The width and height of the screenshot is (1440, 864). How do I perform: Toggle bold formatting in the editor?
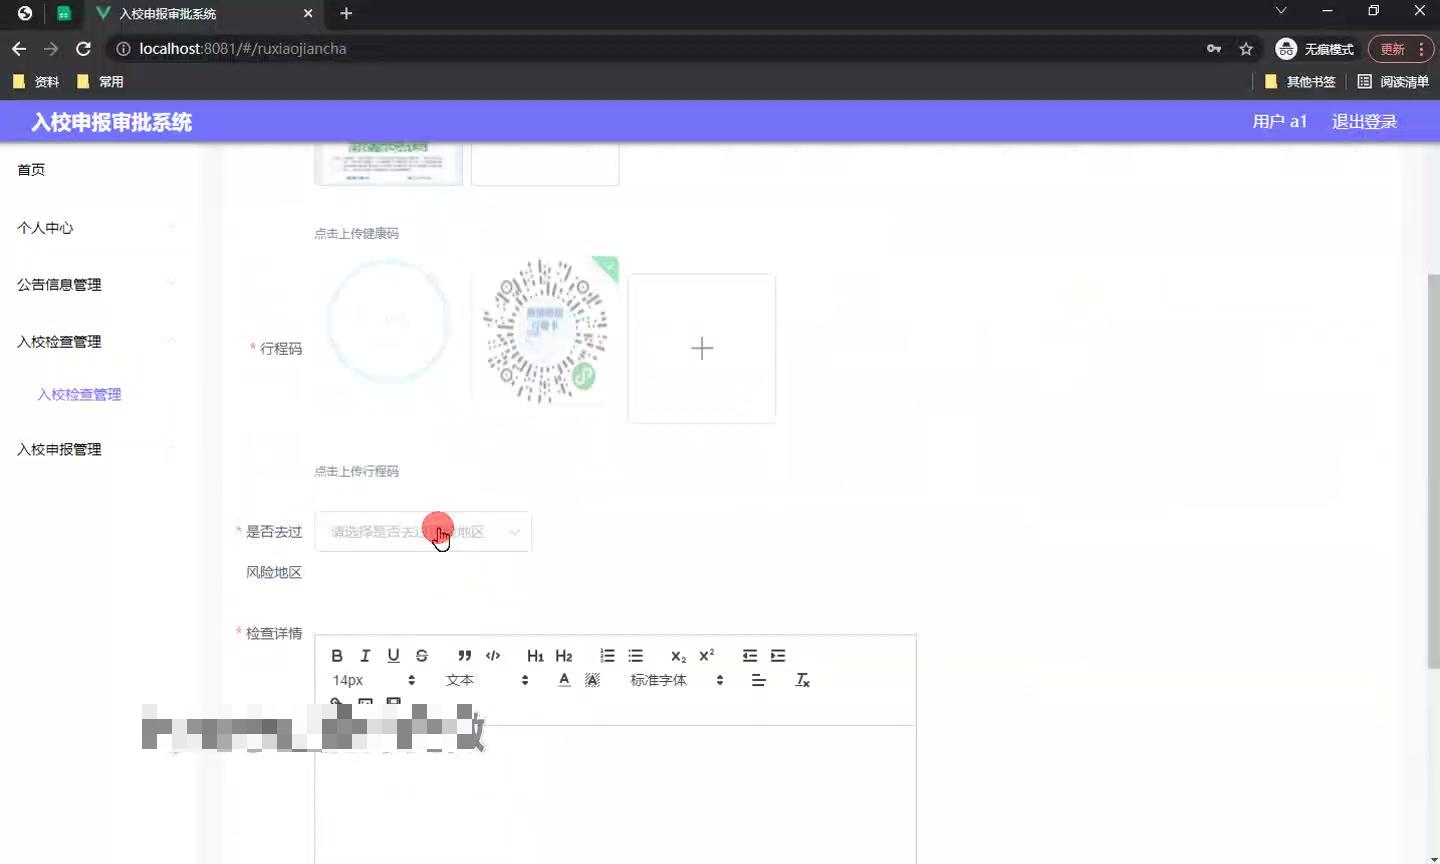tap(337, 656)
